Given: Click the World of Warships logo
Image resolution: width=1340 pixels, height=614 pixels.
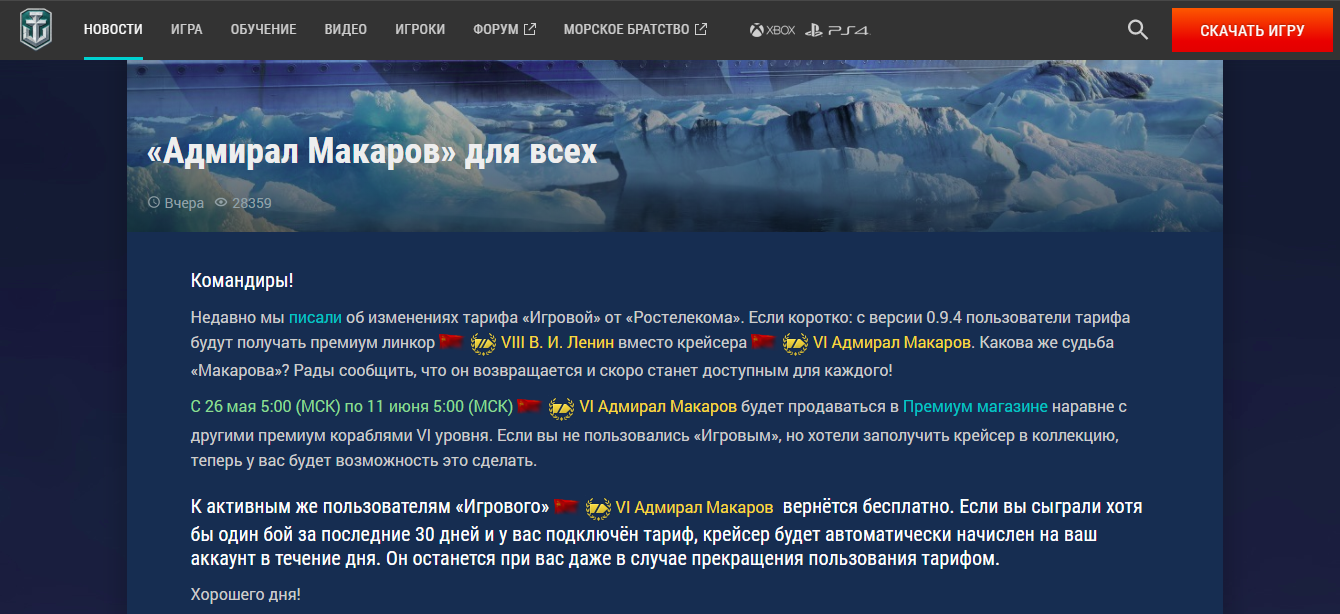Looking at the screenshot, I should coord(36,30).
